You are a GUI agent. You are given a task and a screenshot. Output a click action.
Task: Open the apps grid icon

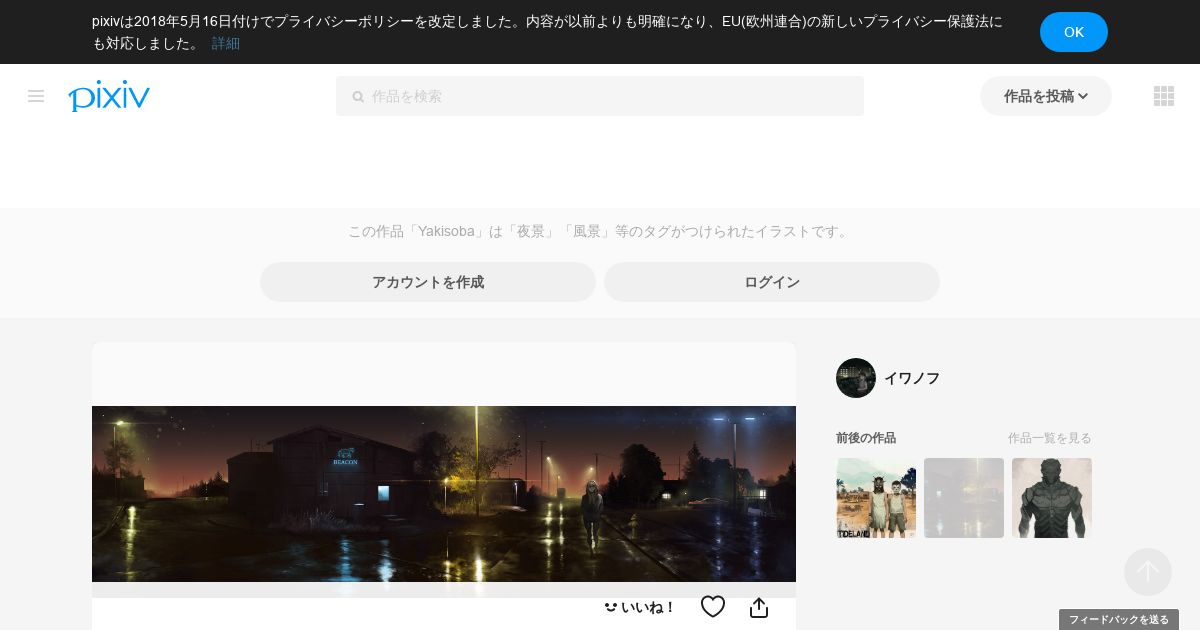1164,96
